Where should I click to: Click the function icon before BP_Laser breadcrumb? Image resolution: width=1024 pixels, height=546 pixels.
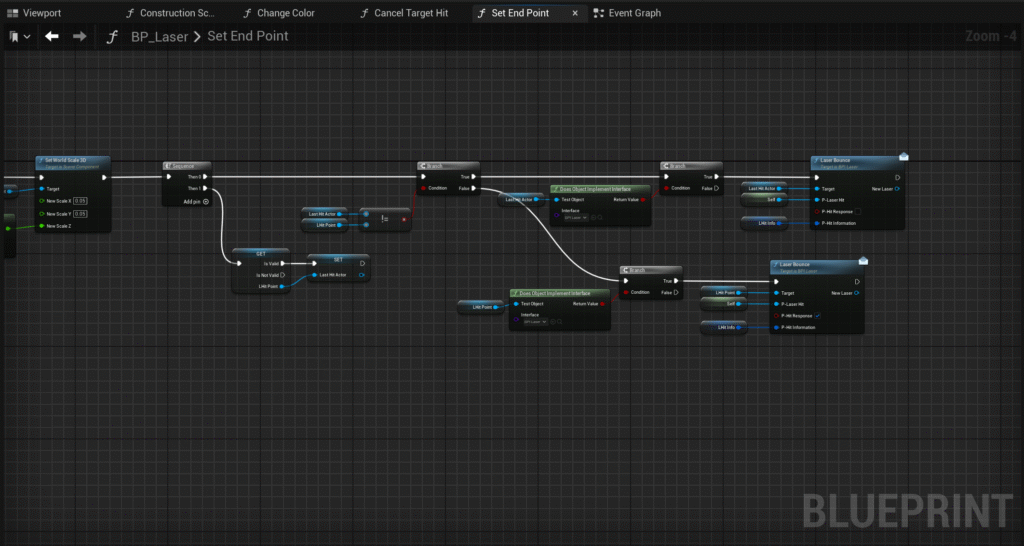[x=112, y=37]
